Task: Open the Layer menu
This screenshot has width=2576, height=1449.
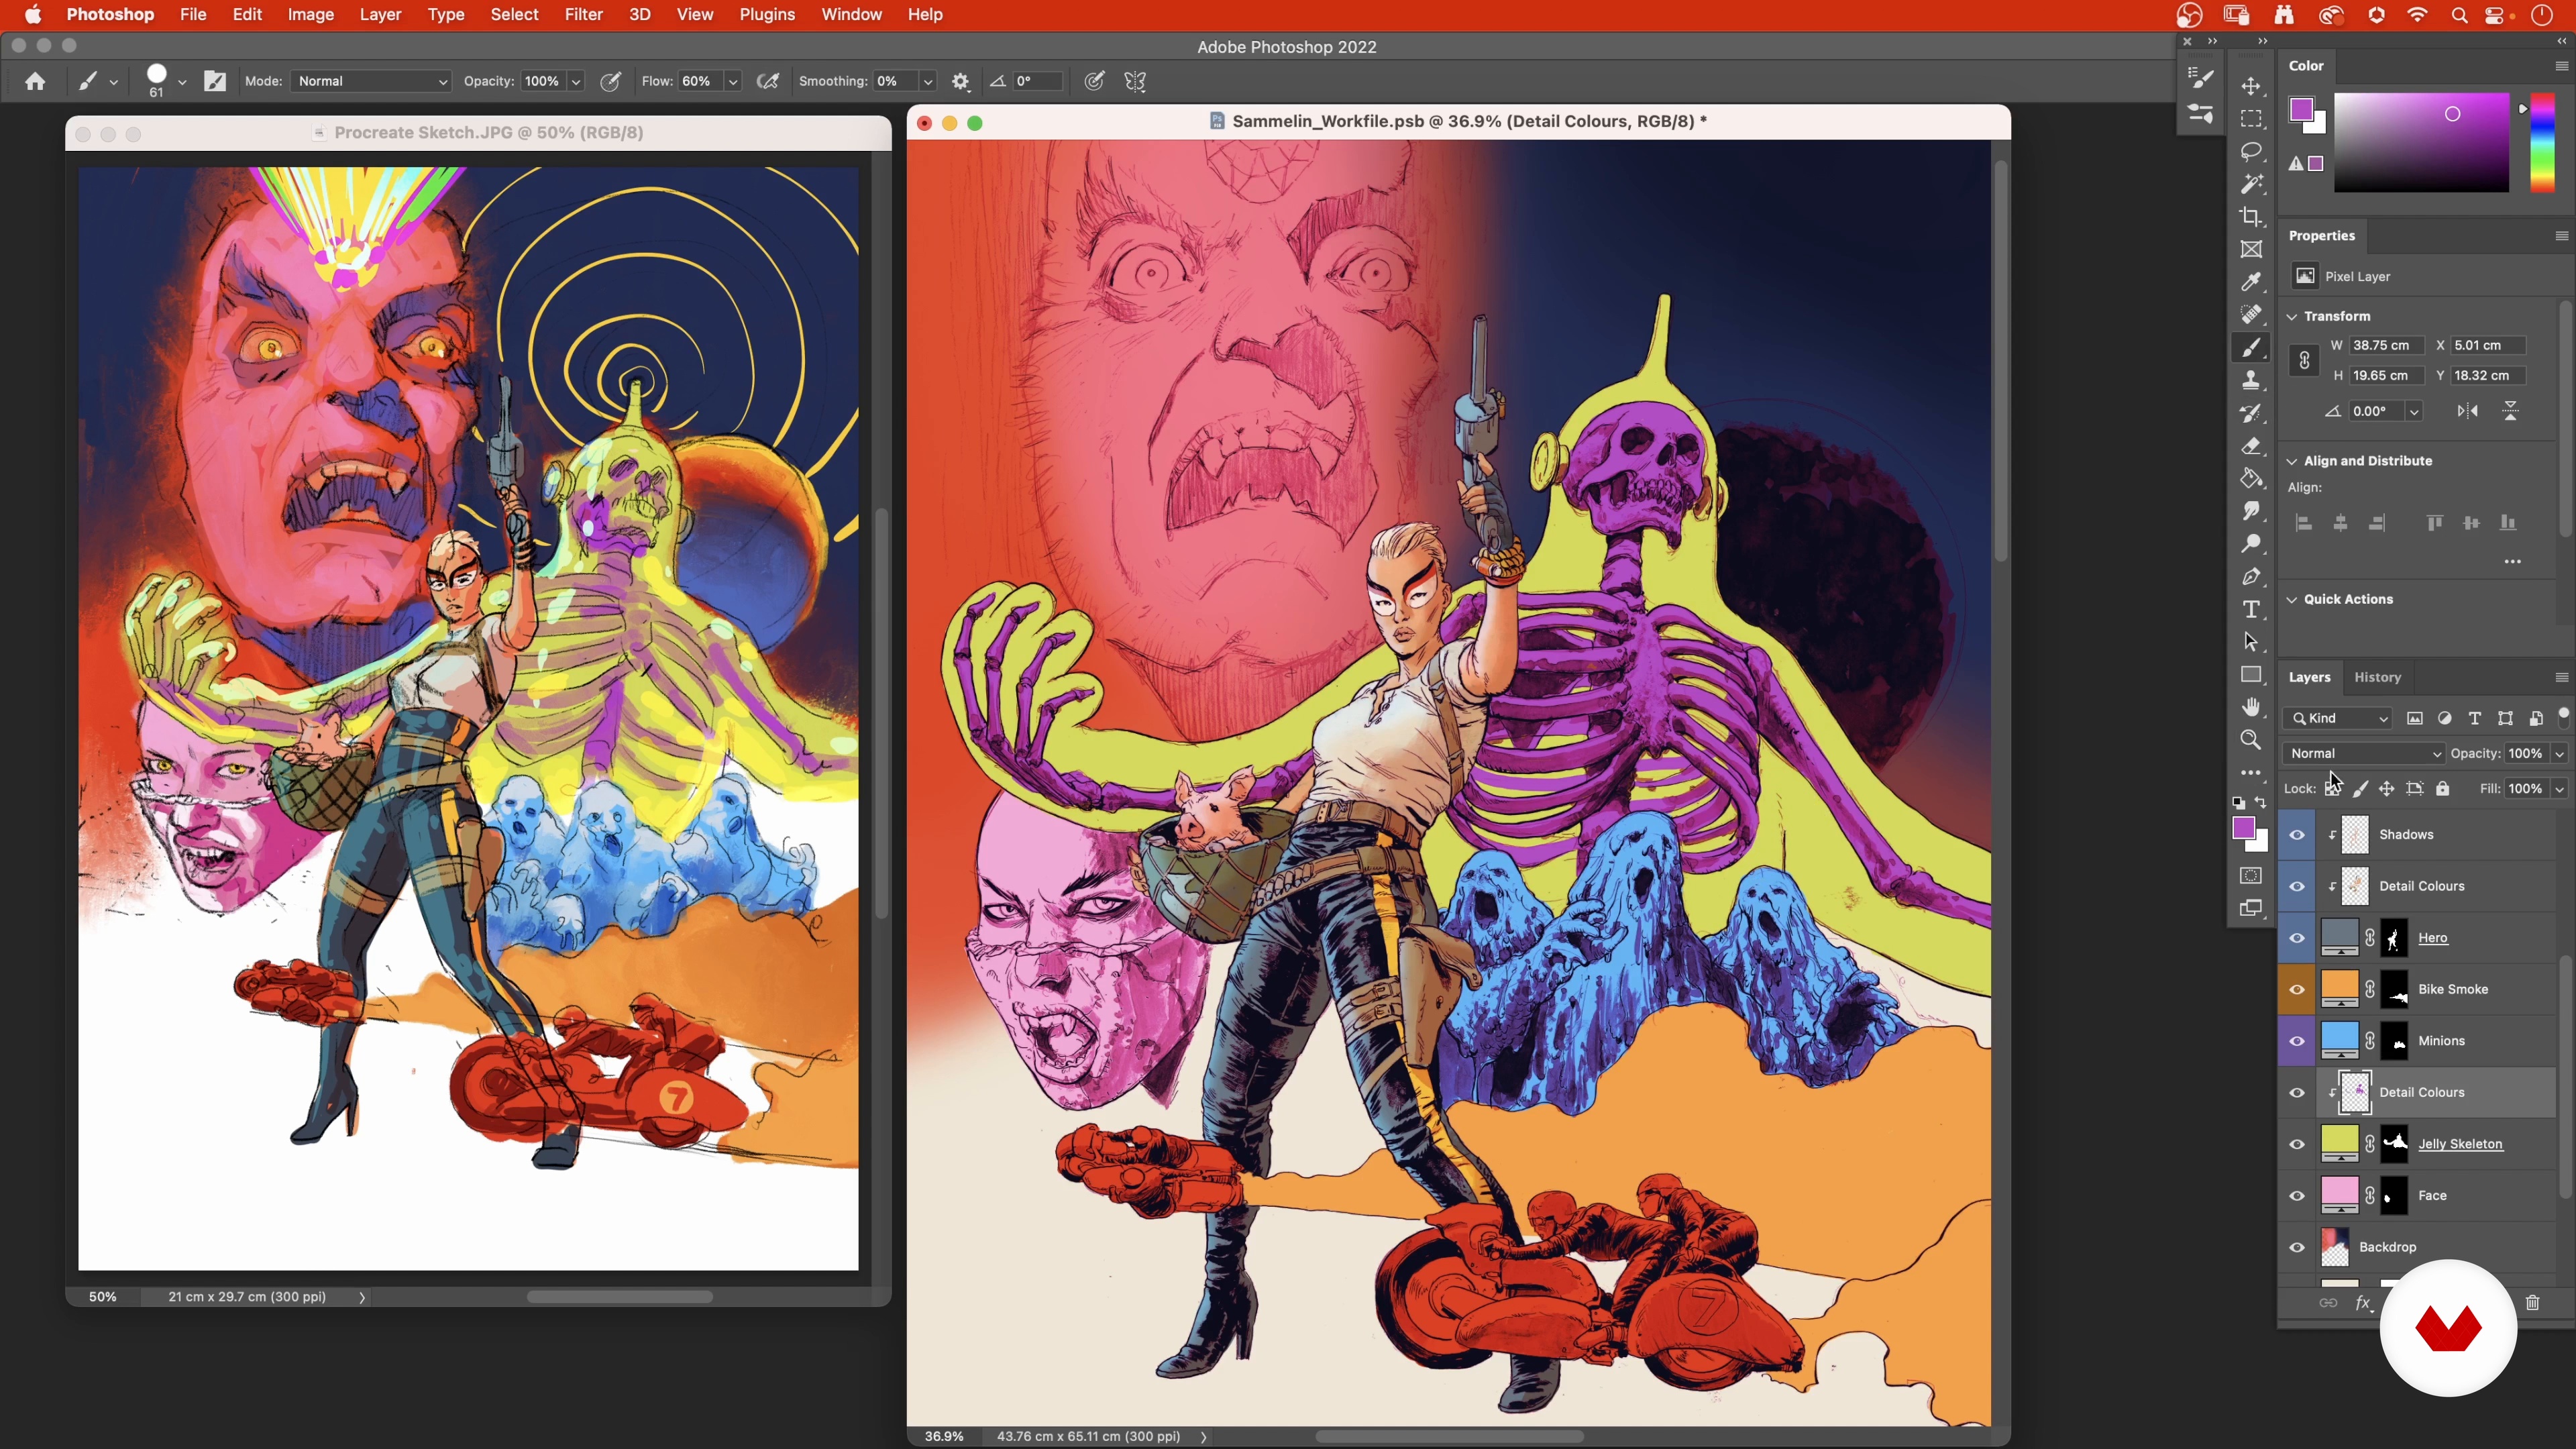Action: click(380, 15)
